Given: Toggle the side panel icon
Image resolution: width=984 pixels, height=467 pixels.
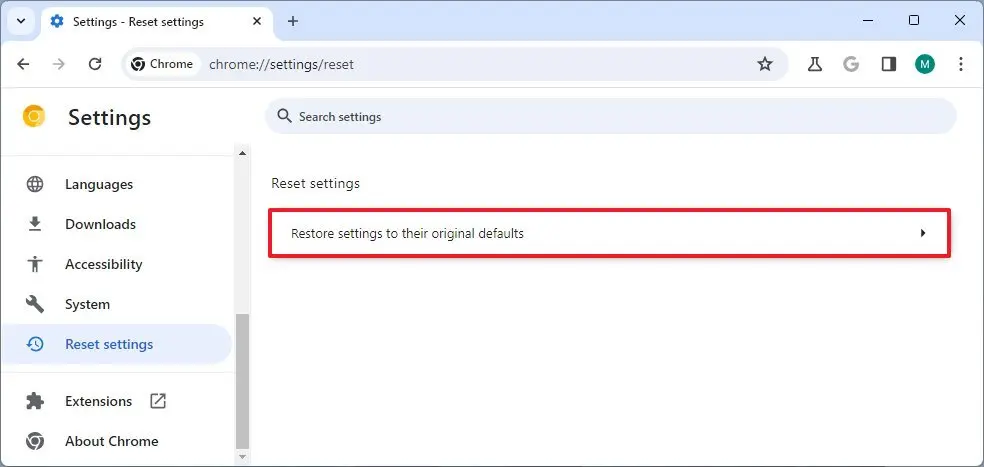Looking at the screenshot, I should 889,64.
